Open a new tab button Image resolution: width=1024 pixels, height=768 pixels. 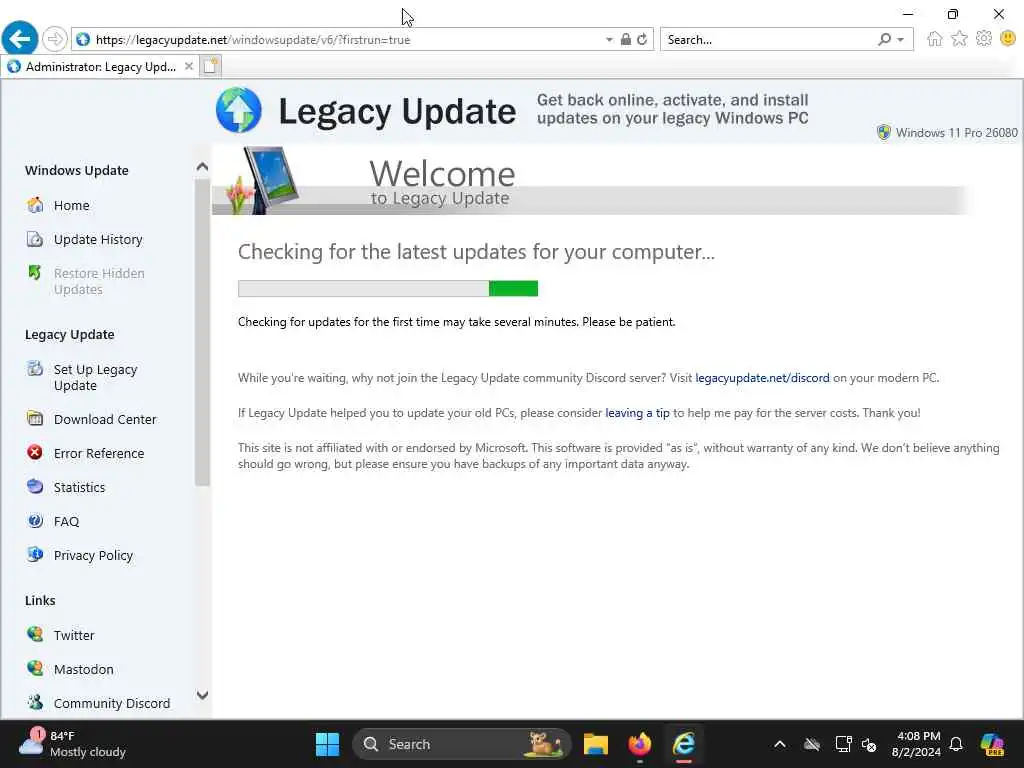tap(210, 66)
